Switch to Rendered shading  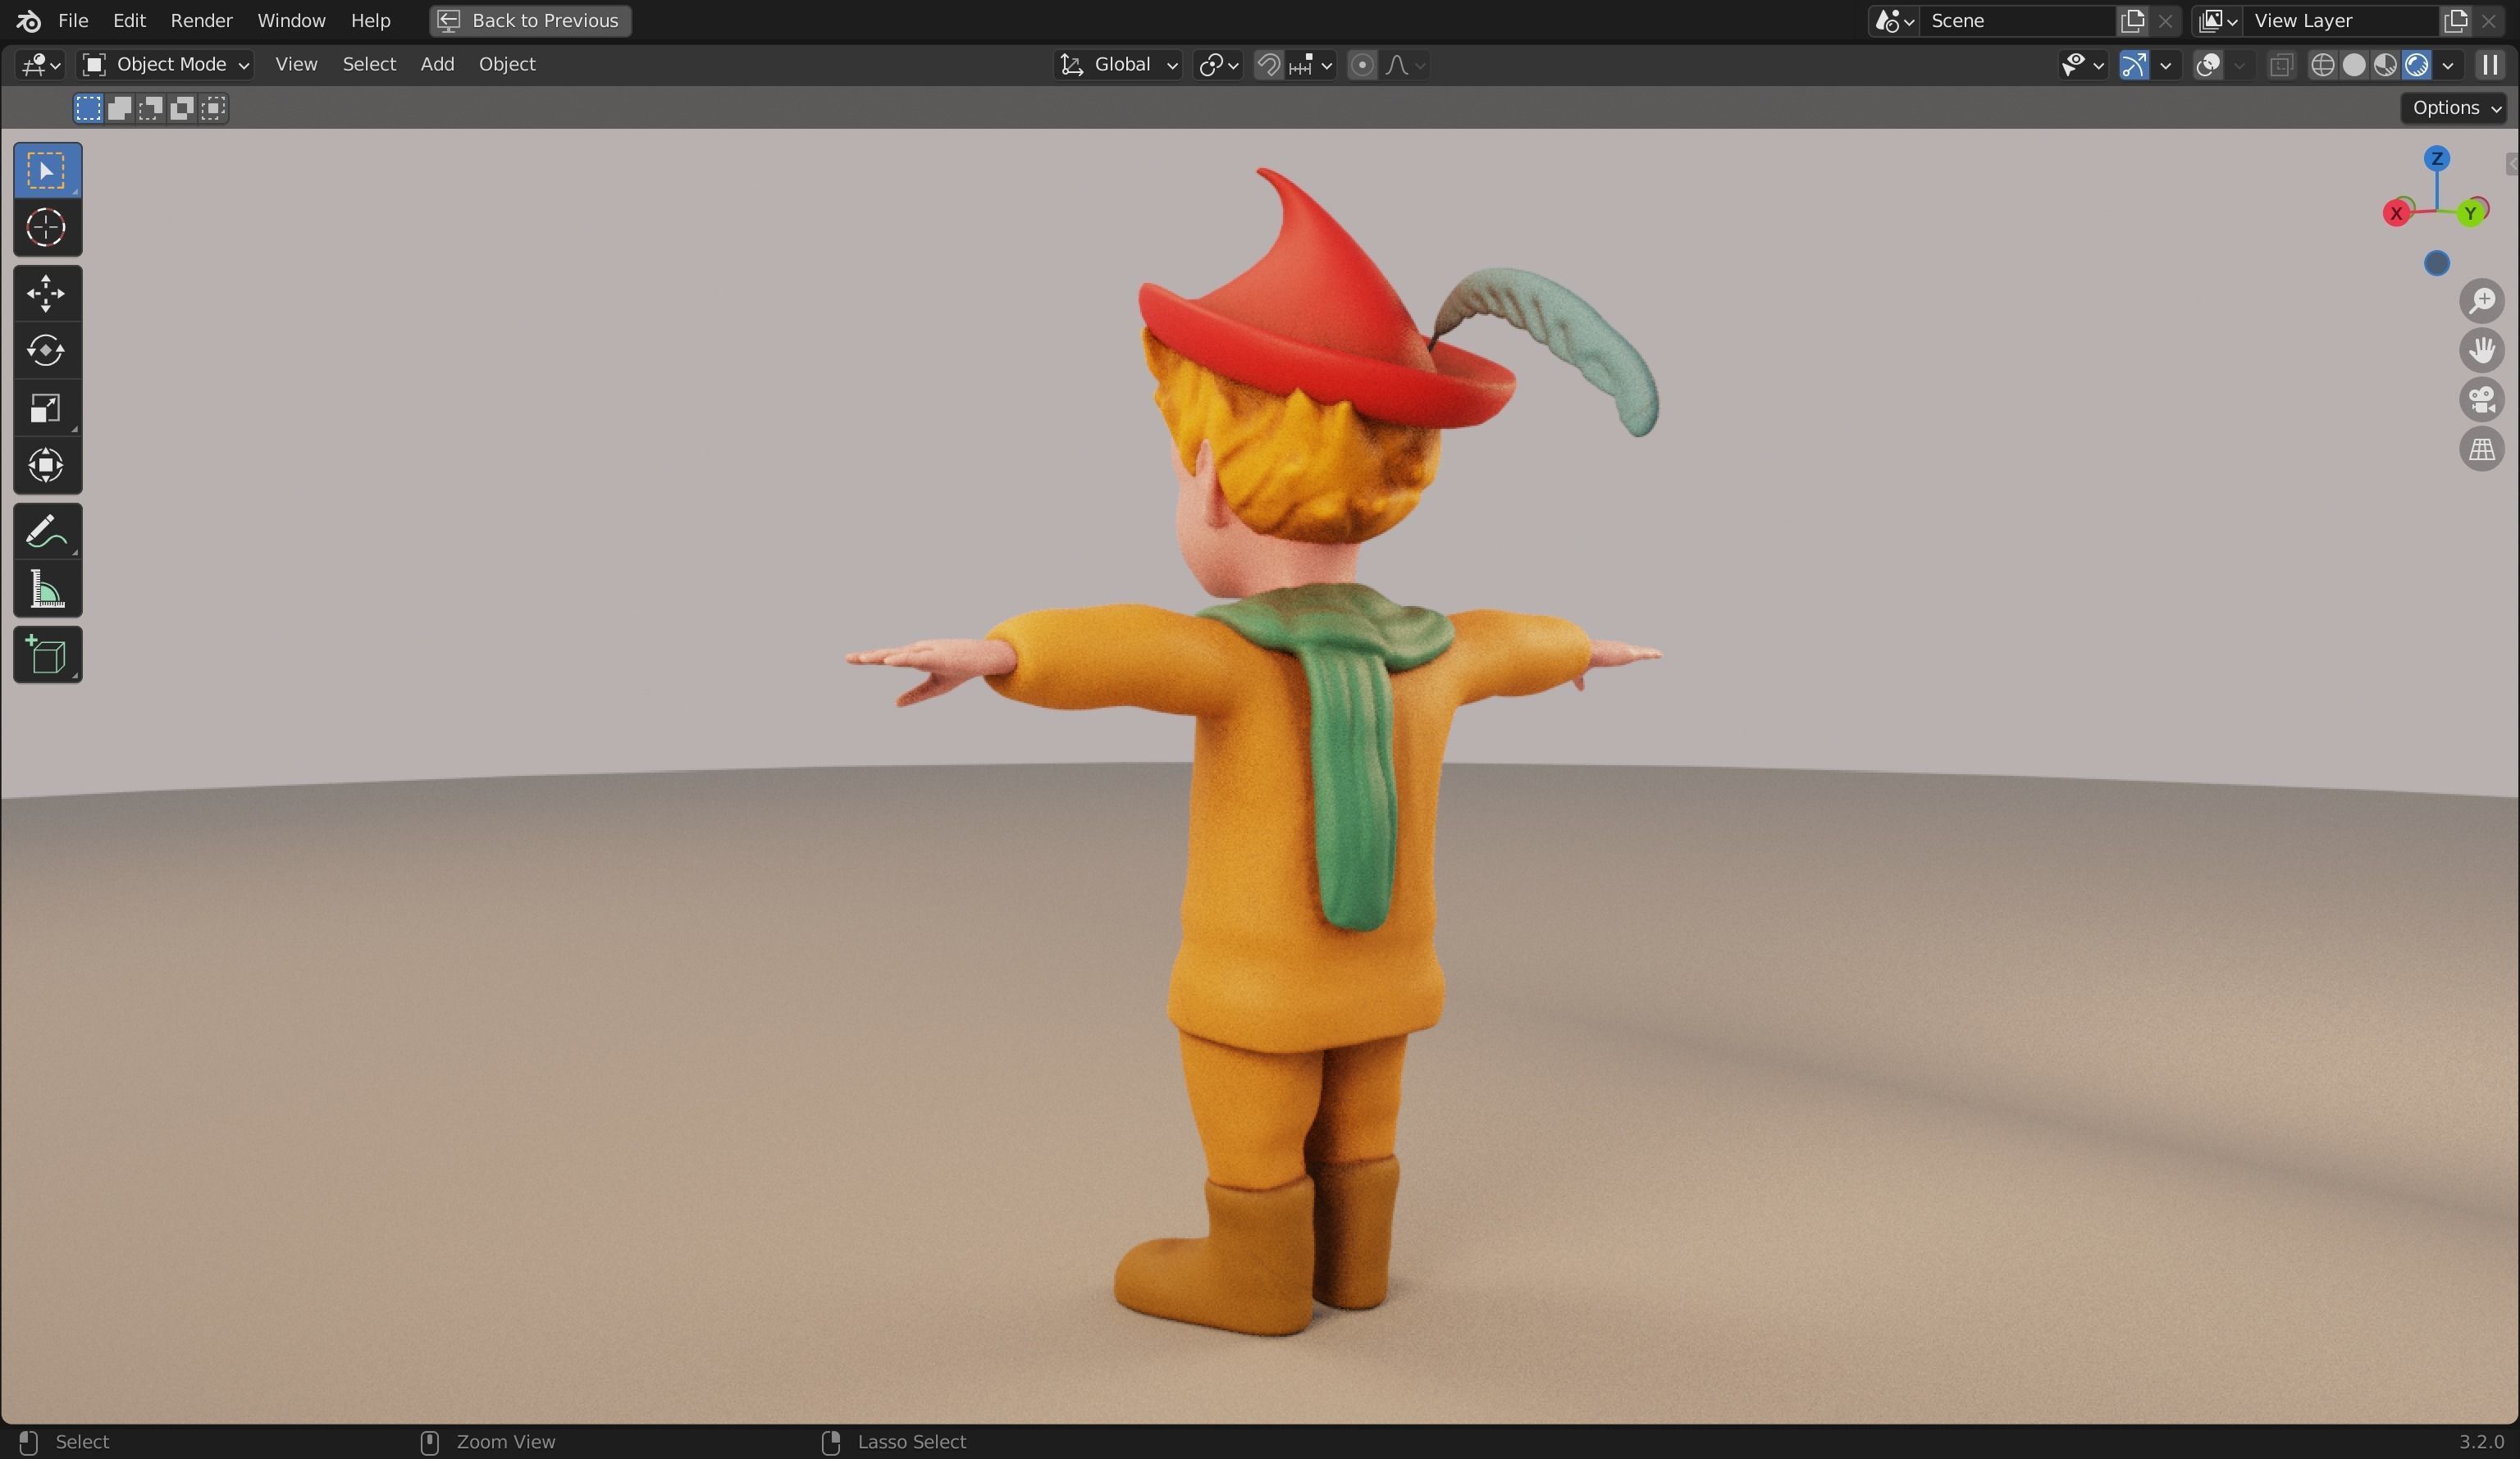pyautogui.click(x=2416, y=65)
